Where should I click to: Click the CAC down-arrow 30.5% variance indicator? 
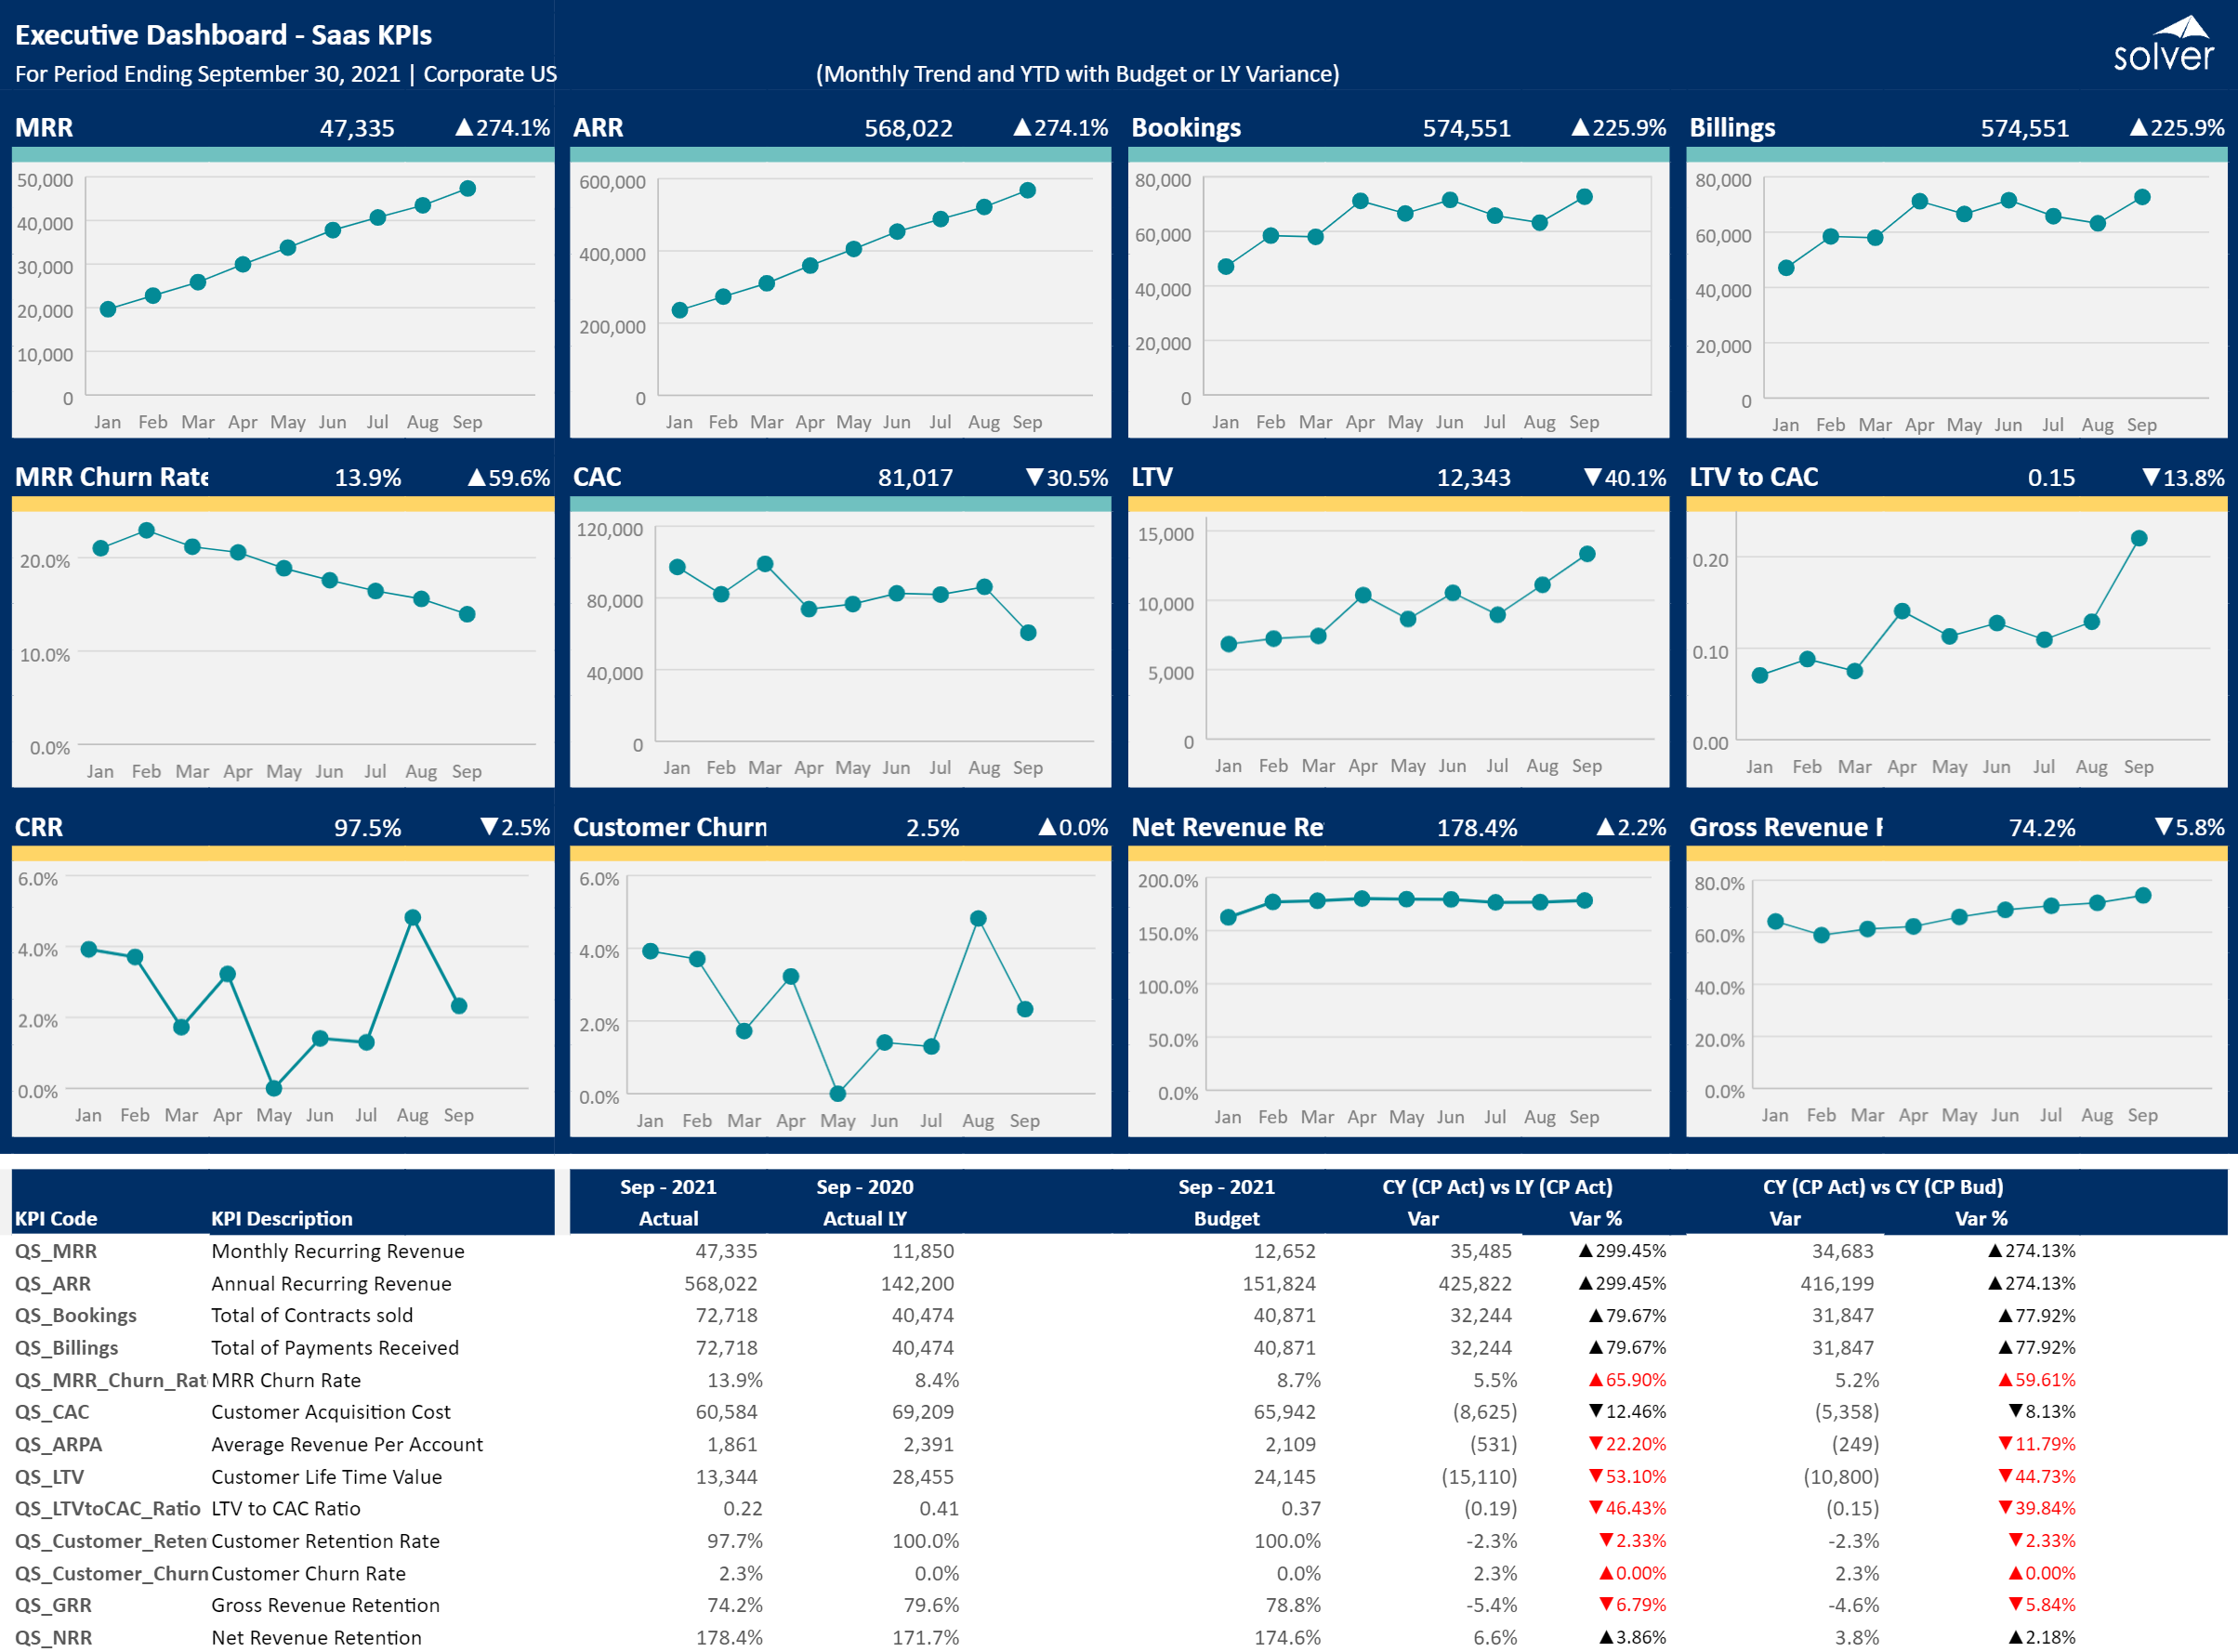pyautogui.click(x=1067, y=478)
